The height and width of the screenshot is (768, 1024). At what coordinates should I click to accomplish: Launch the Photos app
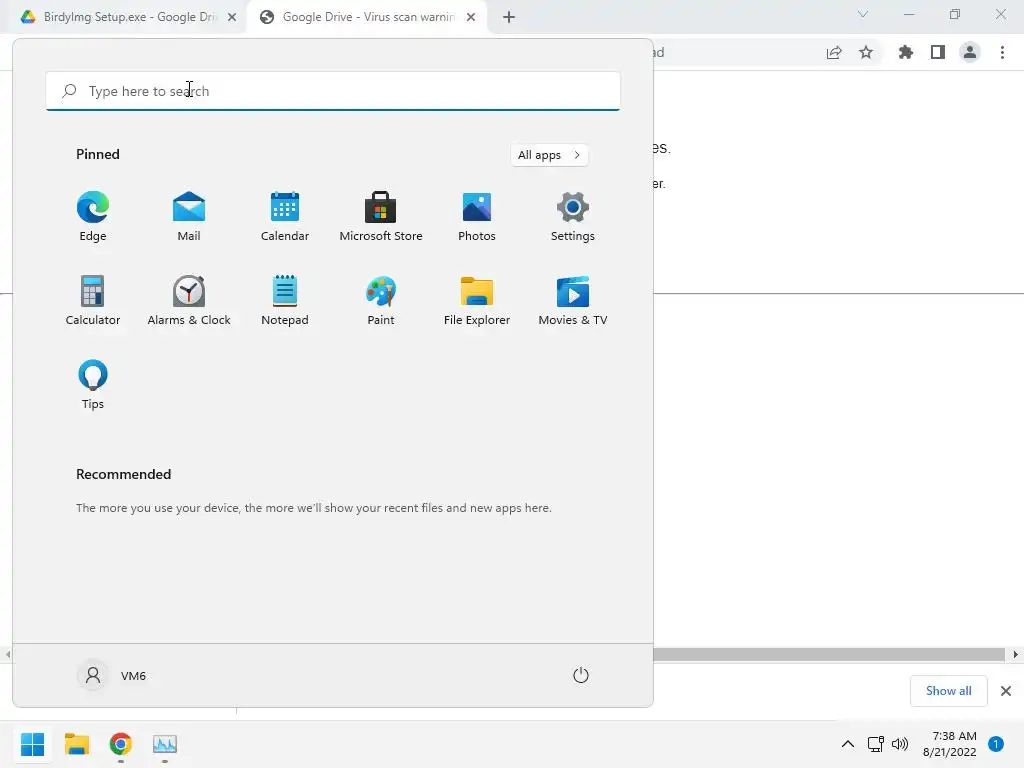pos(477,216)
